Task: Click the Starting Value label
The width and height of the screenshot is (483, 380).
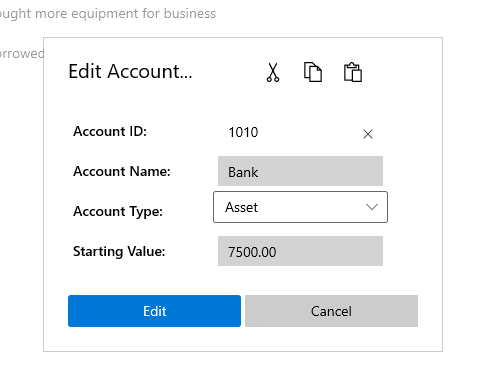Action: (119, 251)
